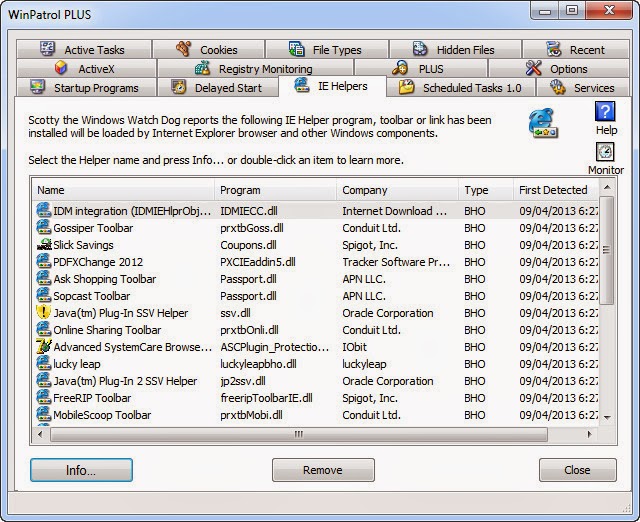Click the Java(tm) Plug-In SSV Helper shield icon

click(44, 313)
